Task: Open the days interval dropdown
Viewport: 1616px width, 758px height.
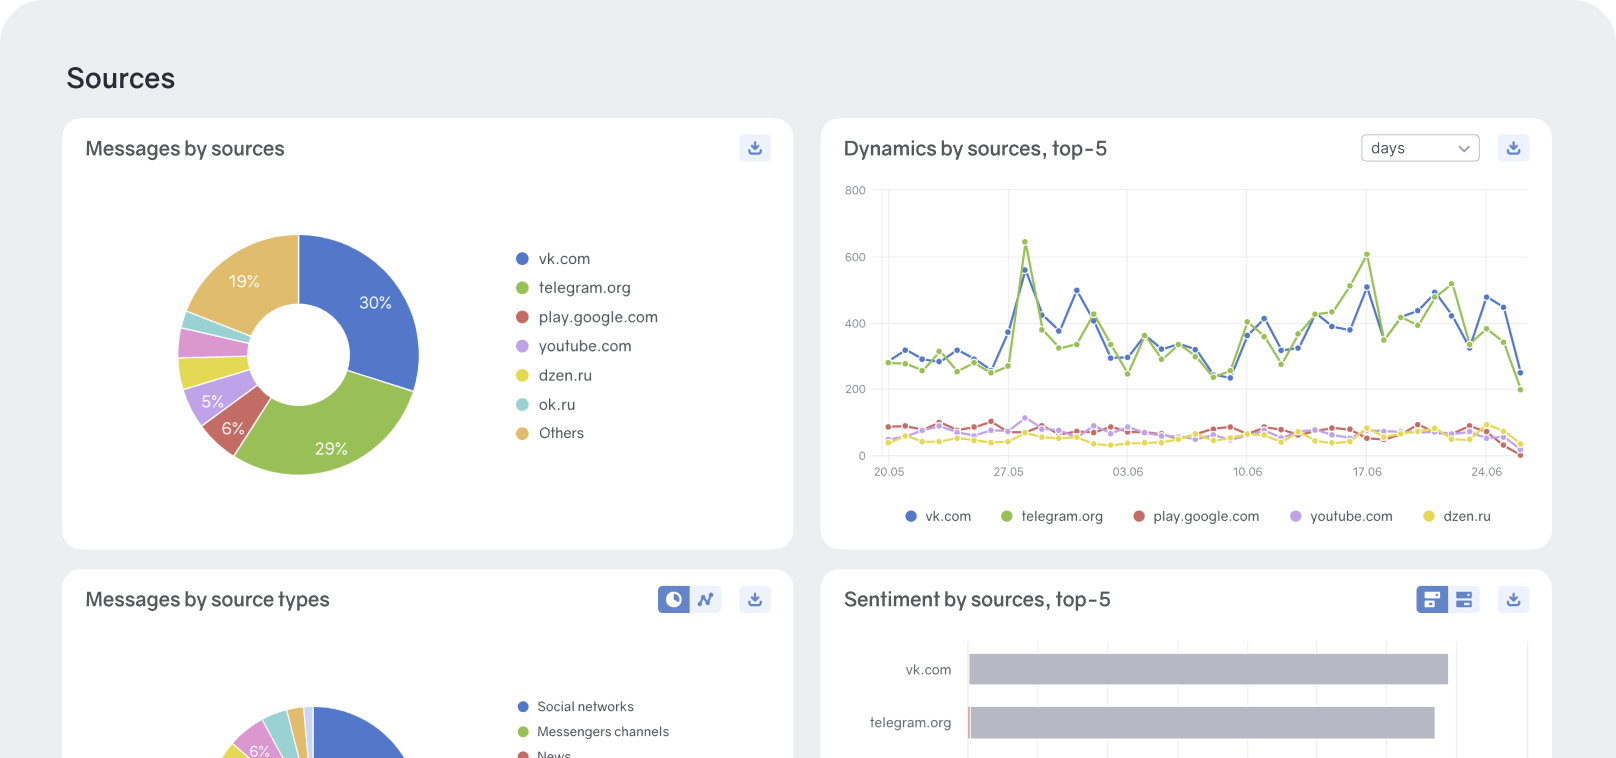Action: point(1420,148)
